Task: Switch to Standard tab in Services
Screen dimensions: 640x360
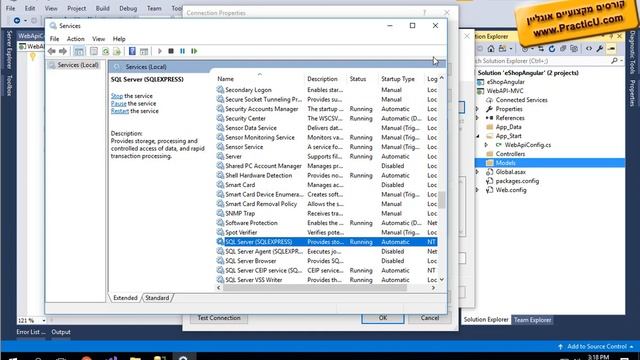Action: click(x=157, y=298)
